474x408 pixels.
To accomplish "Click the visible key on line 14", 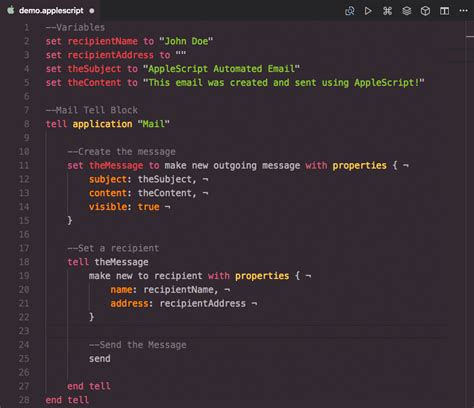I will pyautogui.click(x=108, y=207).
